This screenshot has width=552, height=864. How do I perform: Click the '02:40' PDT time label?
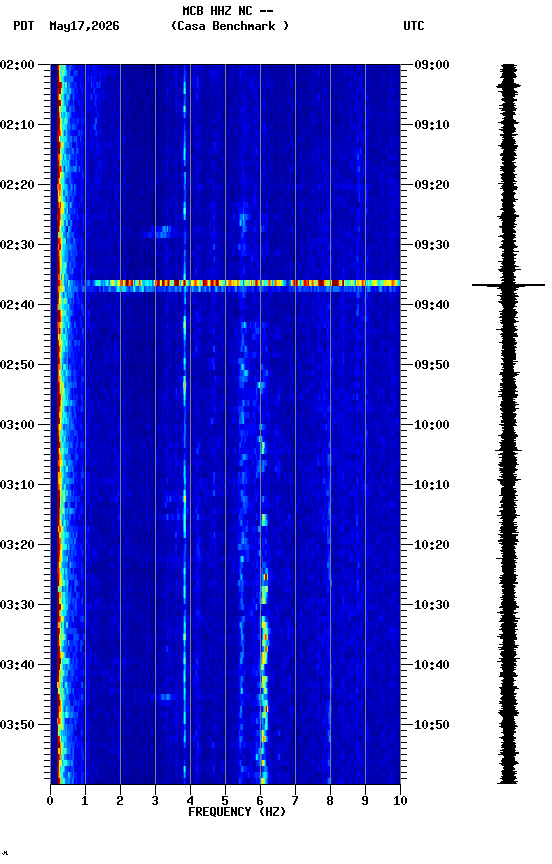(x=17, y=305)
